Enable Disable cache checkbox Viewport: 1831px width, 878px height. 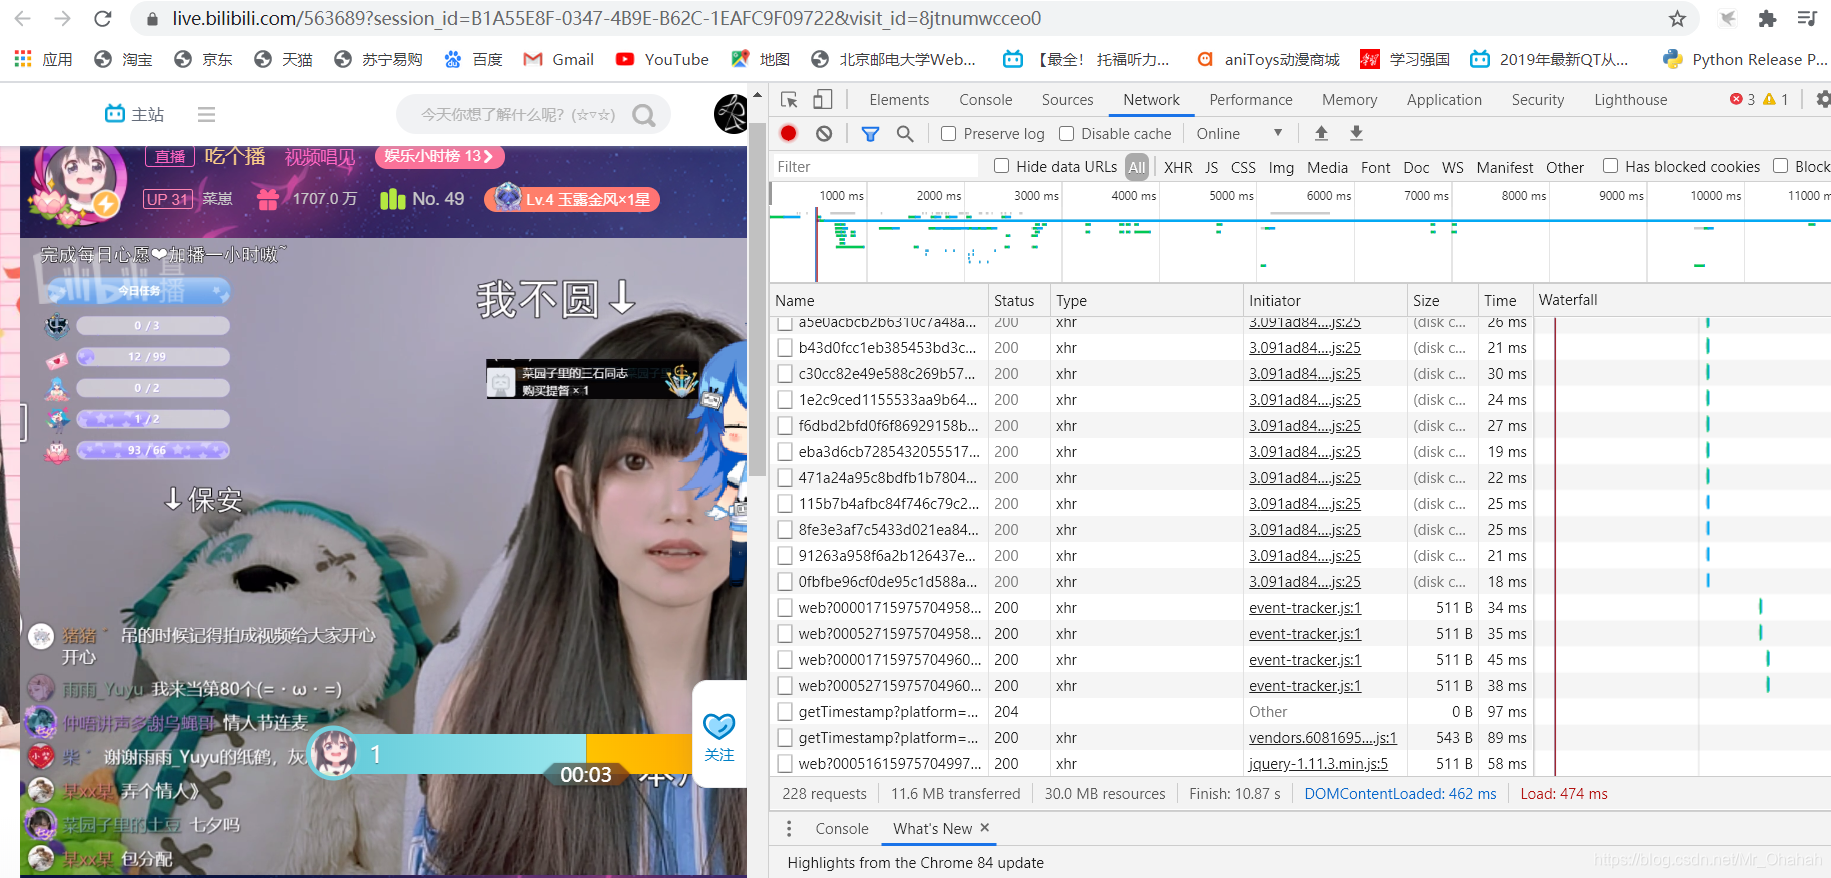click(x=1066, y=133)
